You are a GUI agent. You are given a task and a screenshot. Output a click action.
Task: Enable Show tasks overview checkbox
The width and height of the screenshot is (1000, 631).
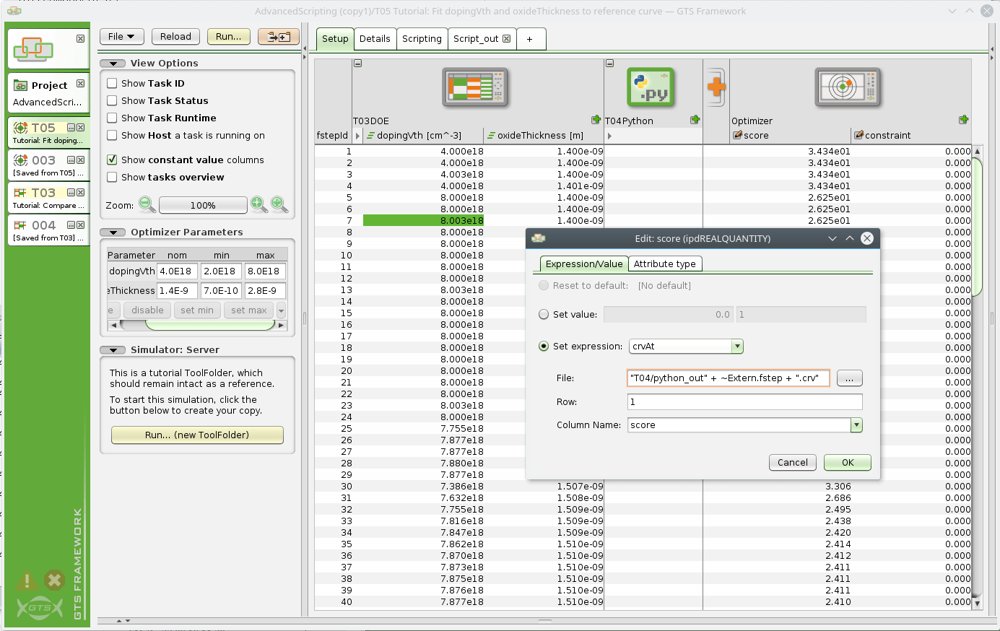[x=112, y=177]
